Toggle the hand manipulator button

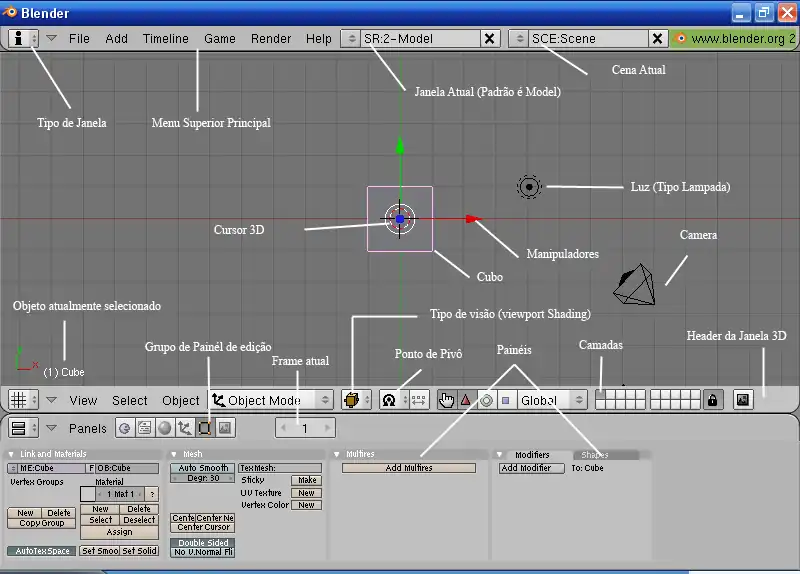pos(446,400)
